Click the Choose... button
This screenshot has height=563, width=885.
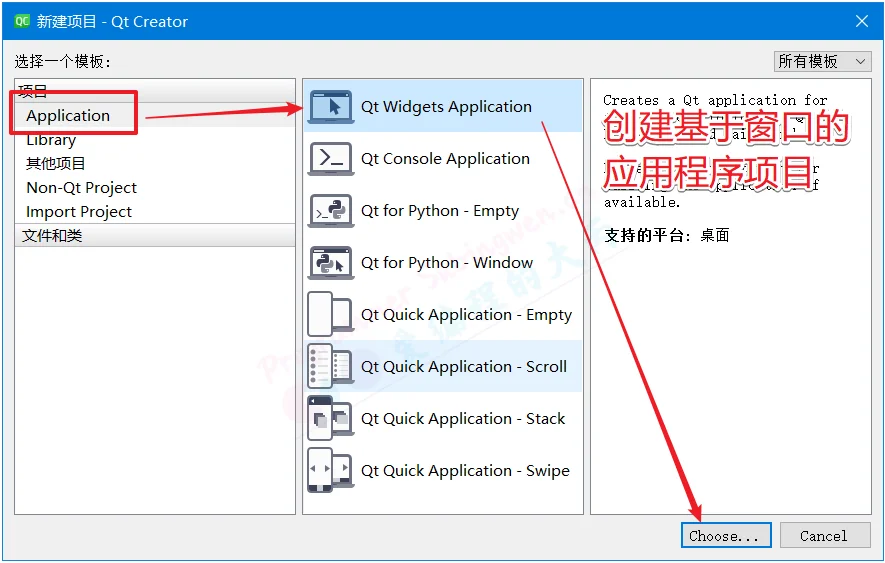[x=726, y=535]
